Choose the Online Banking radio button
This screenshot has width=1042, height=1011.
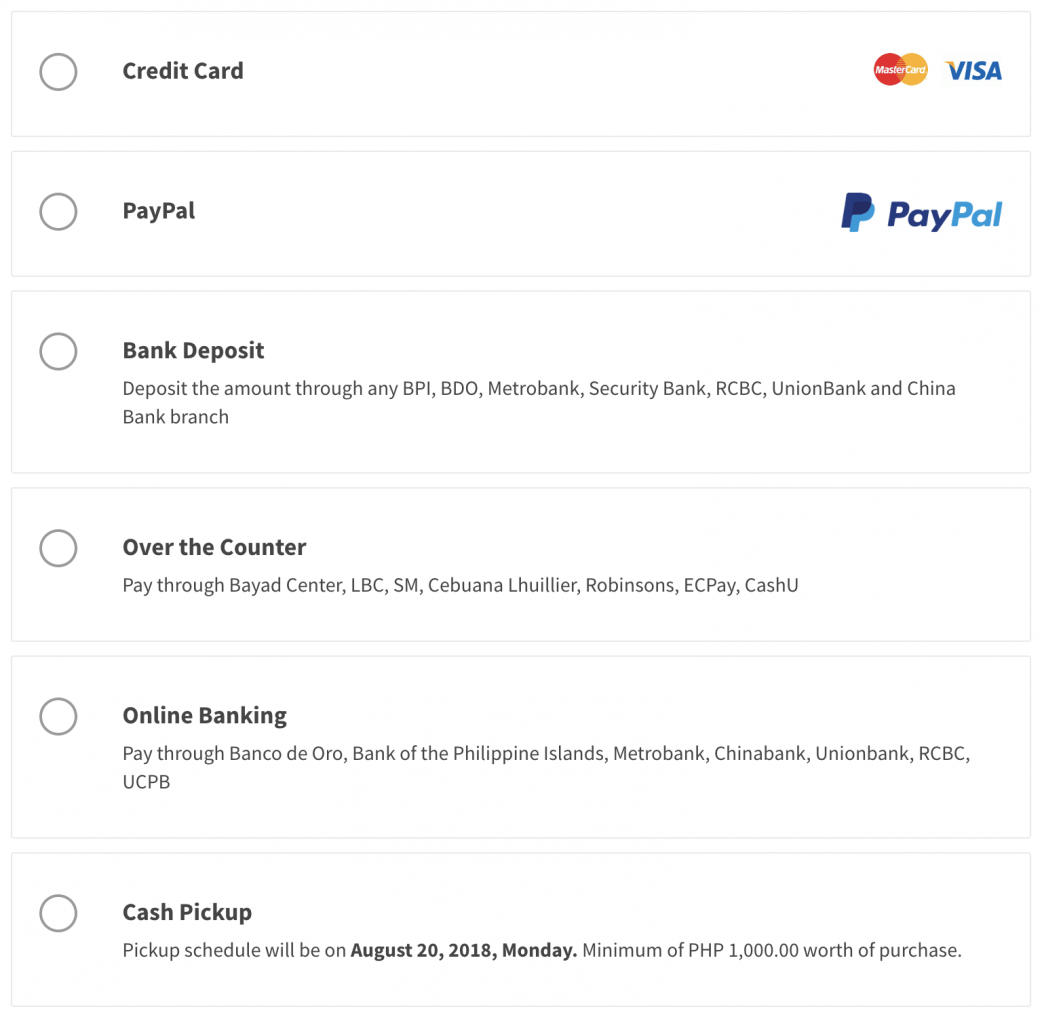pyautogui.click(x=58, y=716)
